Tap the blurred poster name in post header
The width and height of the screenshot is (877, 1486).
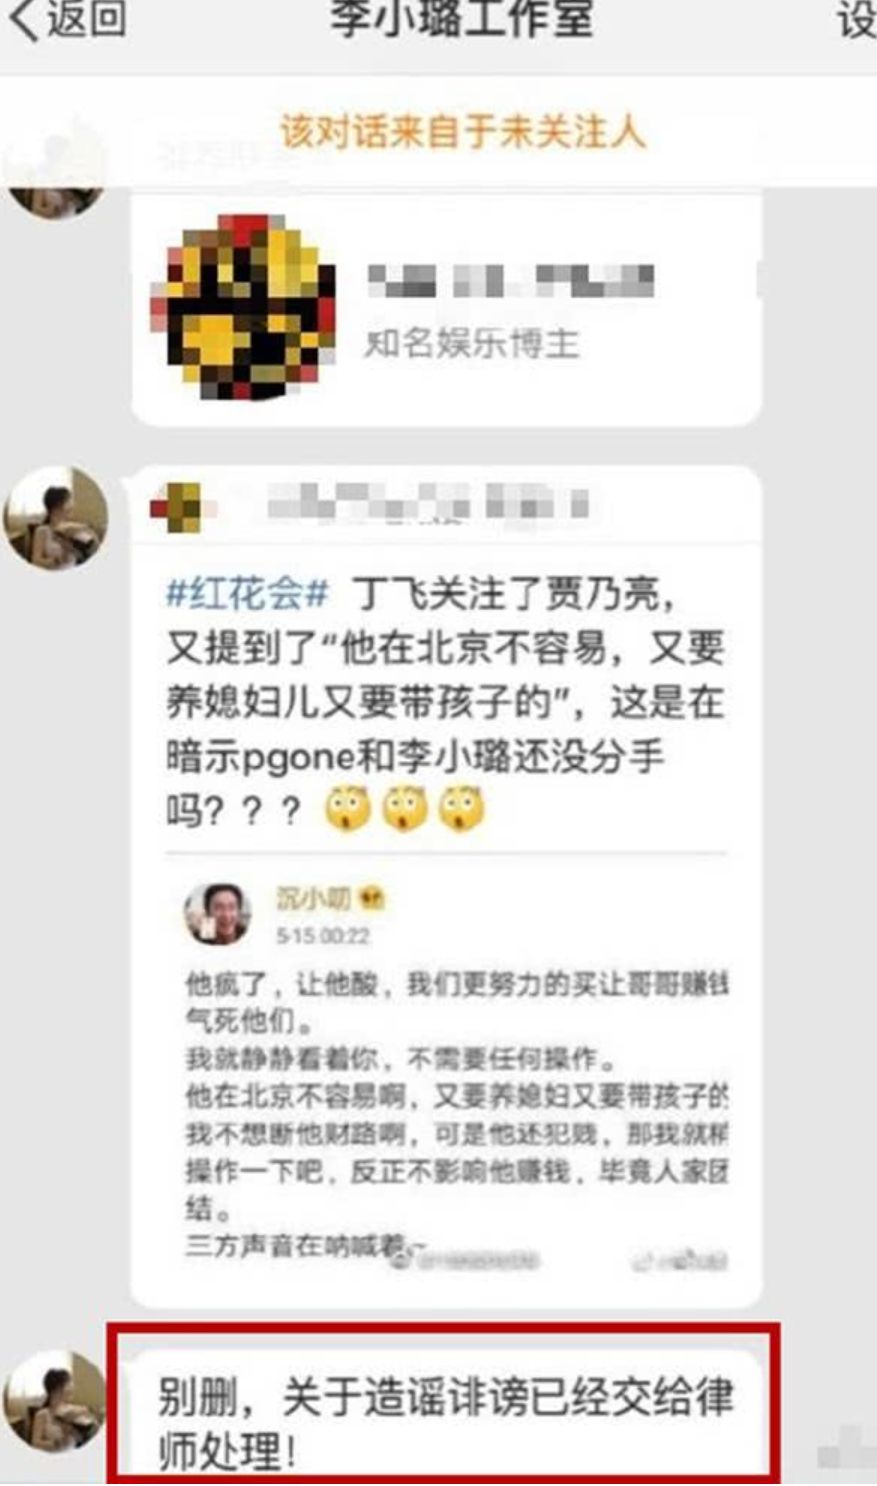tap(428, 505)
